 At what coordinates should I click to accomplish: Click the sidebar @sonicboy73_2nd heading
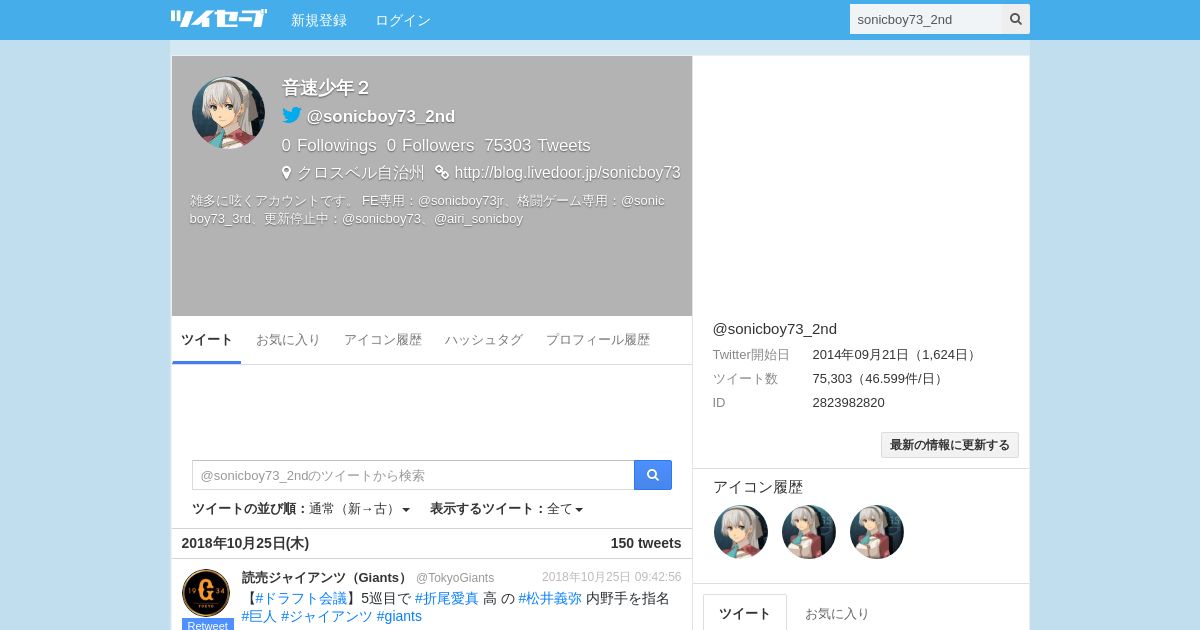775,328
